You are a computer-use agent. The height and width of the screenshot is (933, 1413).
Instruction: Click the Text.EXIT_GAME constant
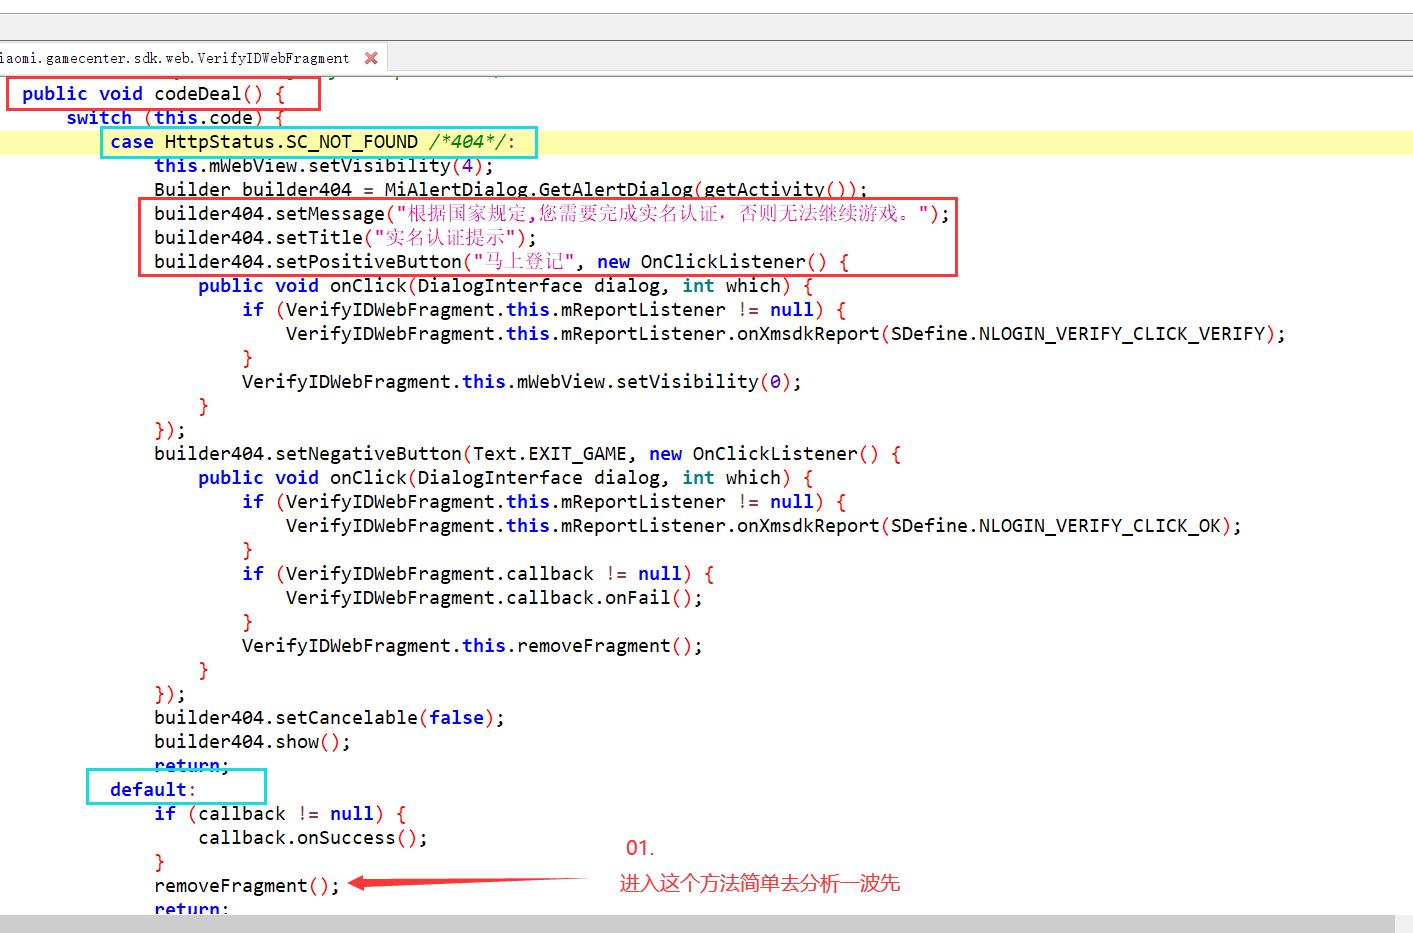pyautogui.click(x=550, y=454)
